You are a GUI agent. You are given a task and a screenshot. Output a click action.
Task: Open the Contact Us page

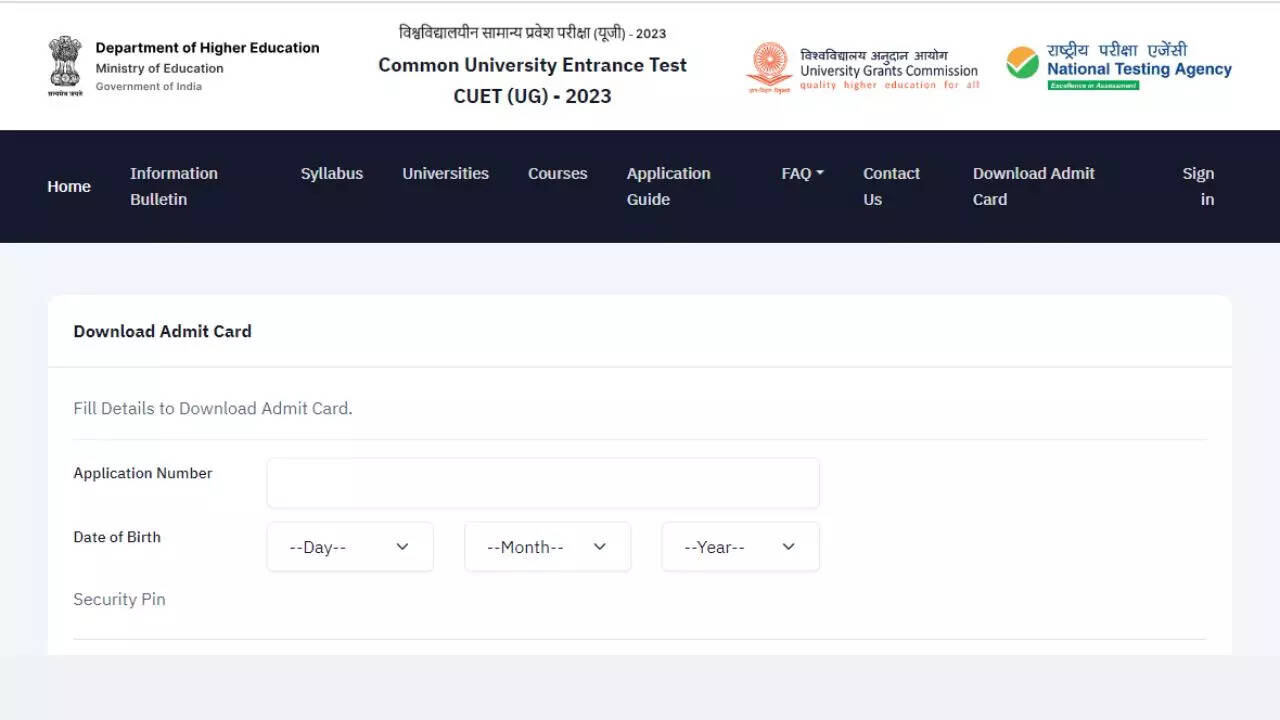pos(890,186)
